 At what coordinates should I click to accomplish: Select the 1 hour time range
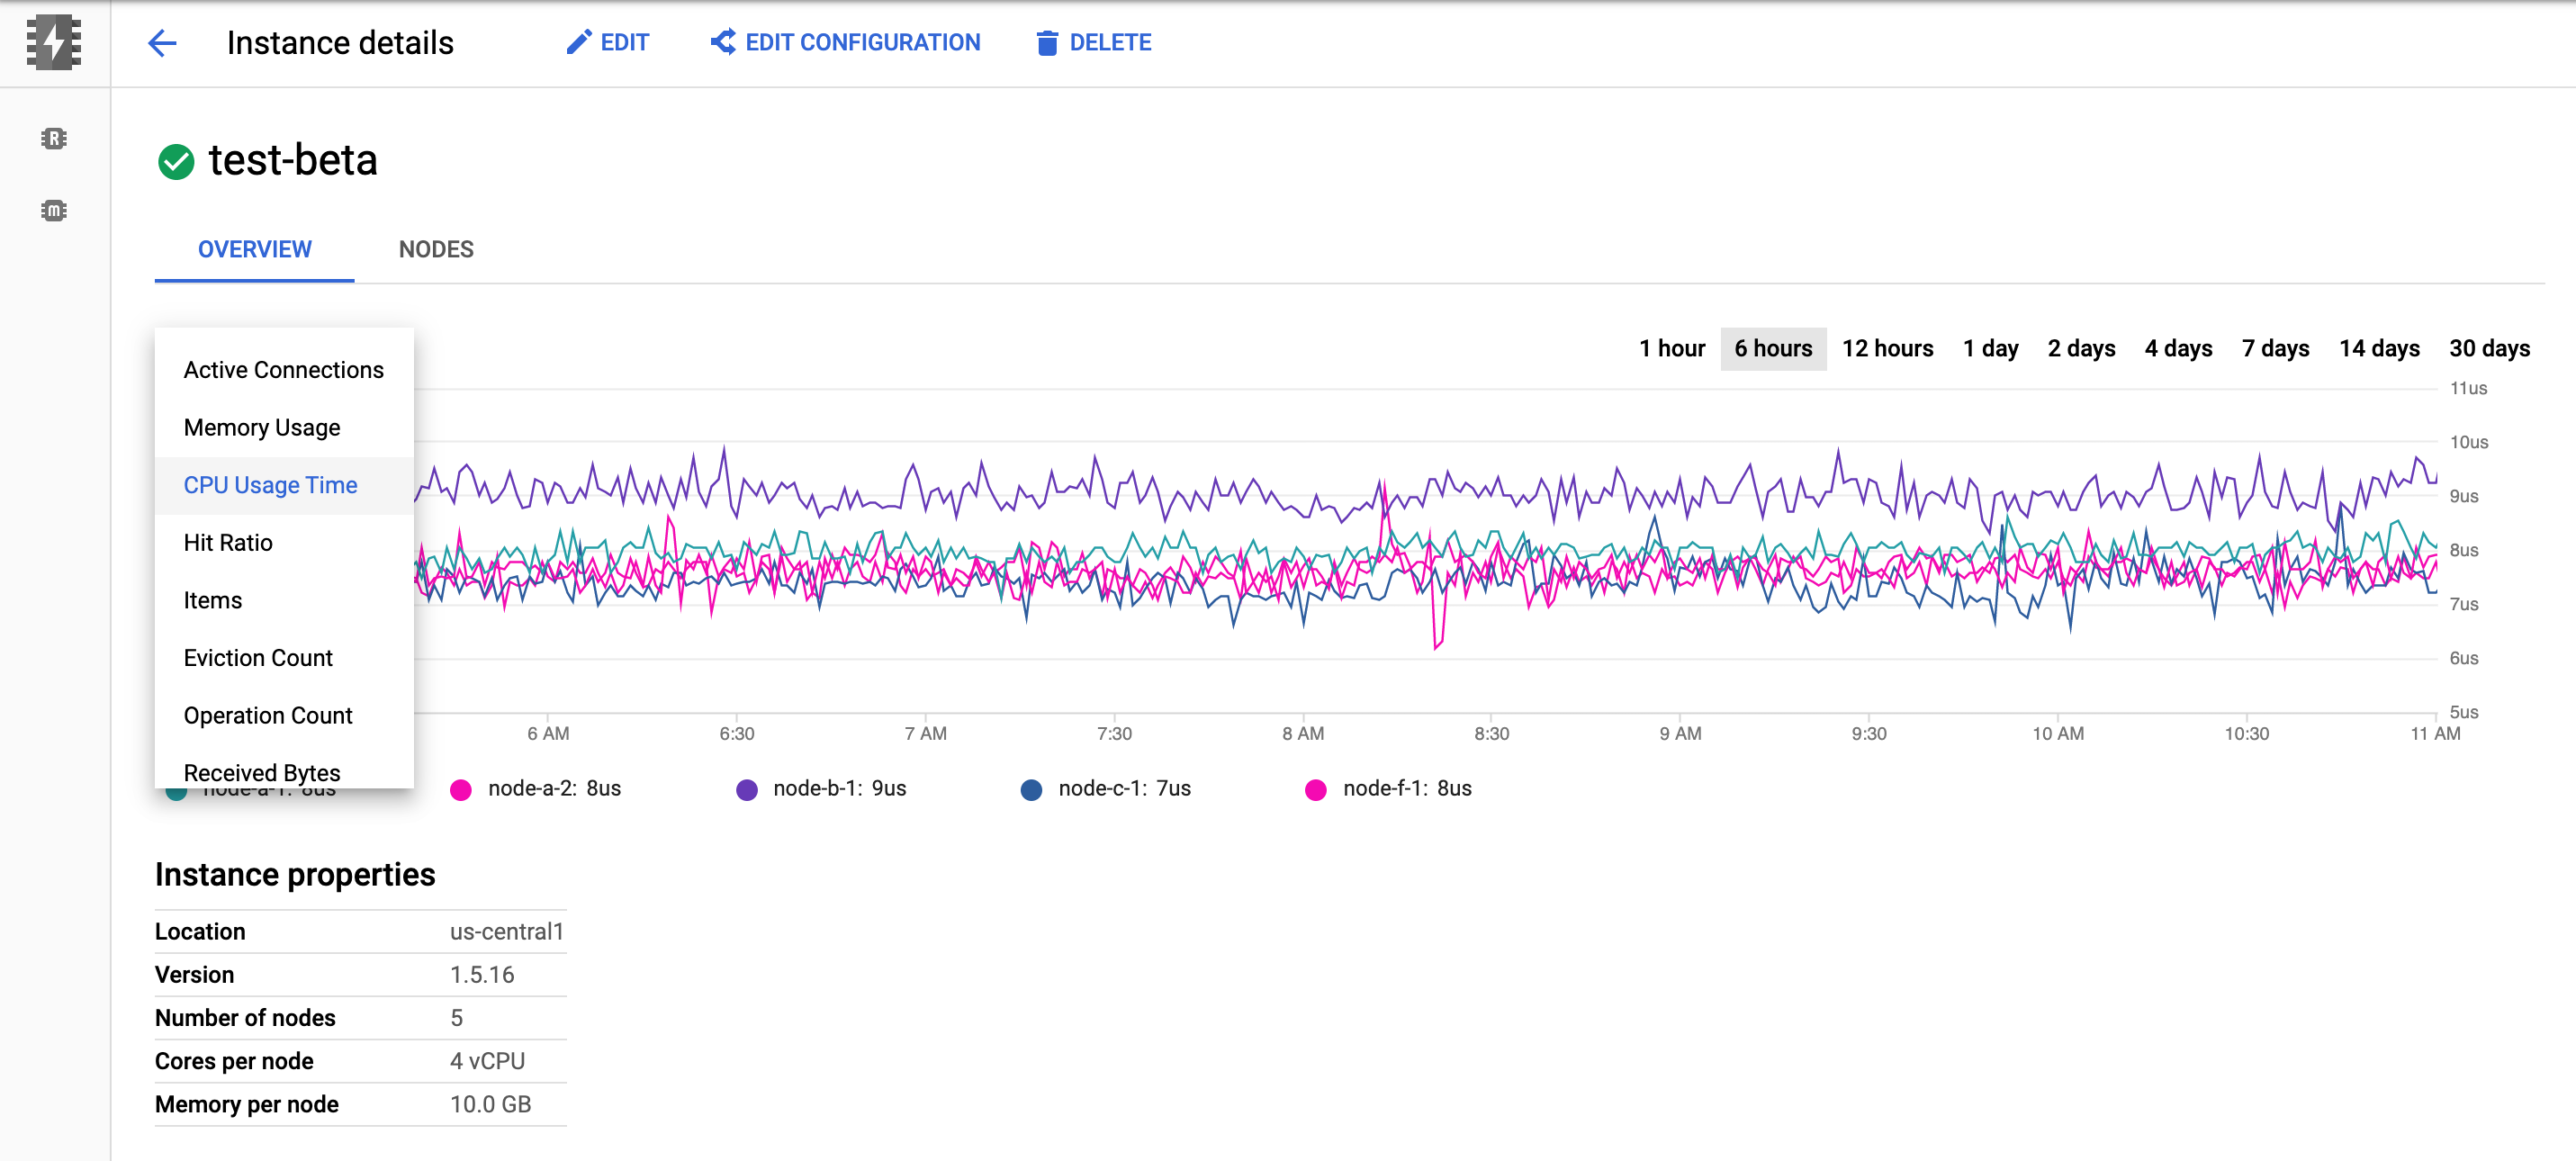(x=1671, y=349)
